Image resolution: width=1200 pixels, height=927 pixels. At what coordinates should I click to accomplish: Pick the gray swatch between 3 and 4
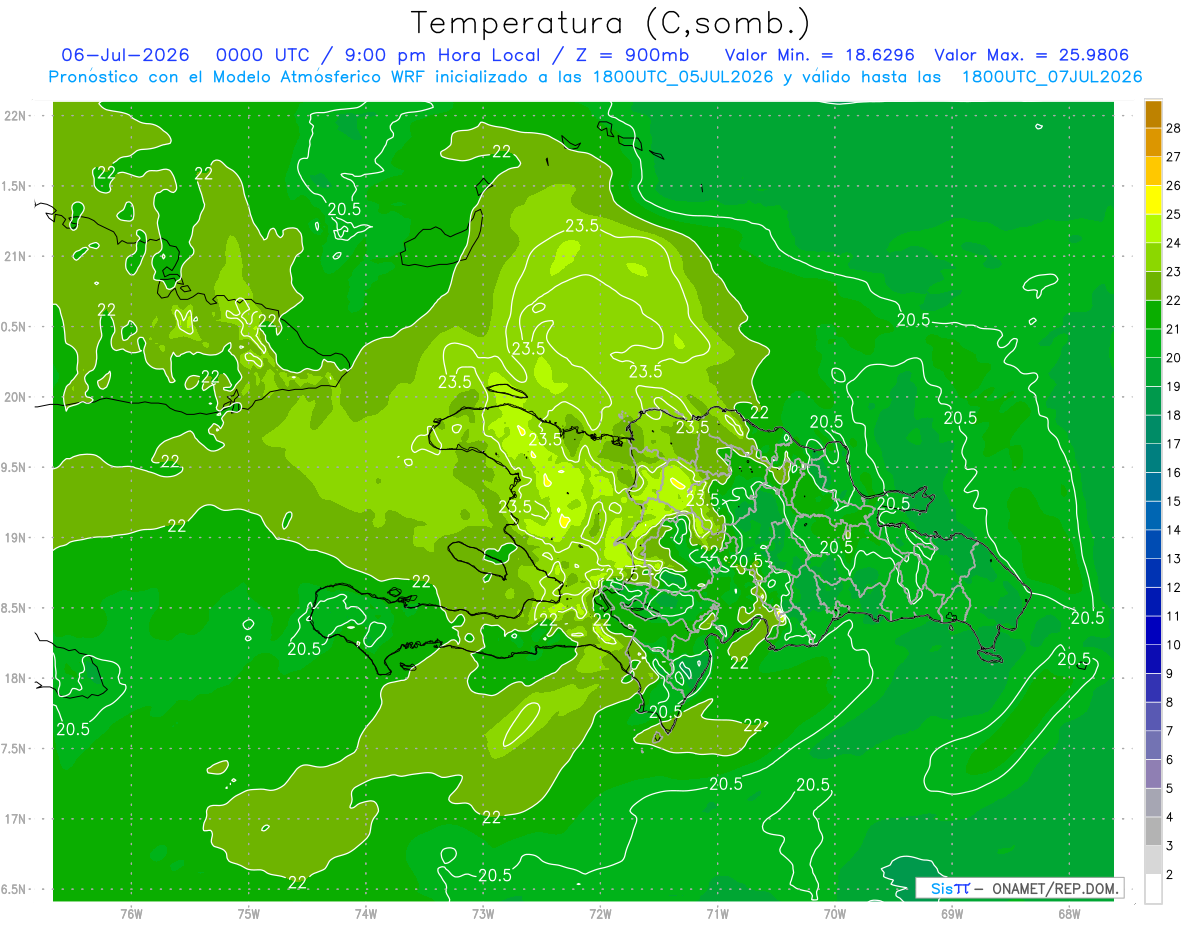(1153, 832)
